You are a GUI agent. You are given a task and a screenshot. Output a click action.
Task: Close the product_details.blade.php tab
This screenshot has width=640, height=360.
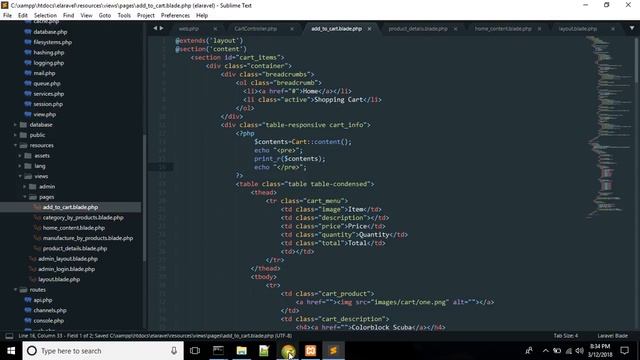pyautogui.click(x=456, y=29)
